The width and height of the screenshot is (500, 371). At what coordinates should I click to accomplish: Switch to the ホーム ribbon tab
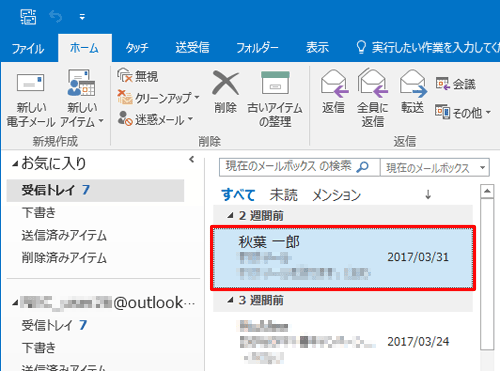pos(85,48)
